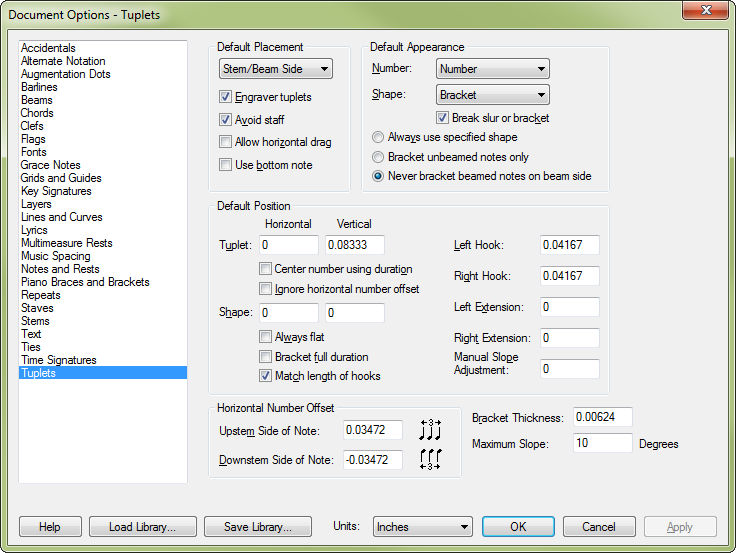736x553 pixels.
Task: Click Save Library button
Action: 258,527
